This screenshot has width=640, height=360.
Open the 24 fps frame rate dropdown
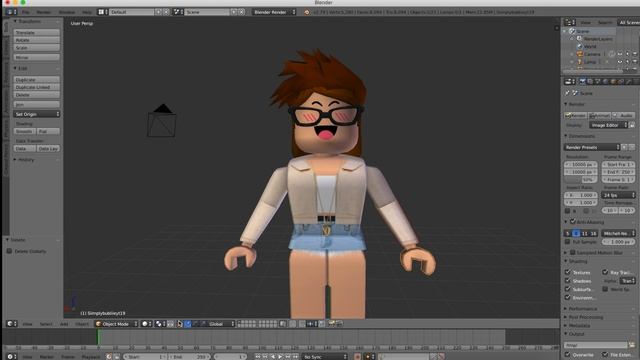pyautogui.click(x=618, y=195)
